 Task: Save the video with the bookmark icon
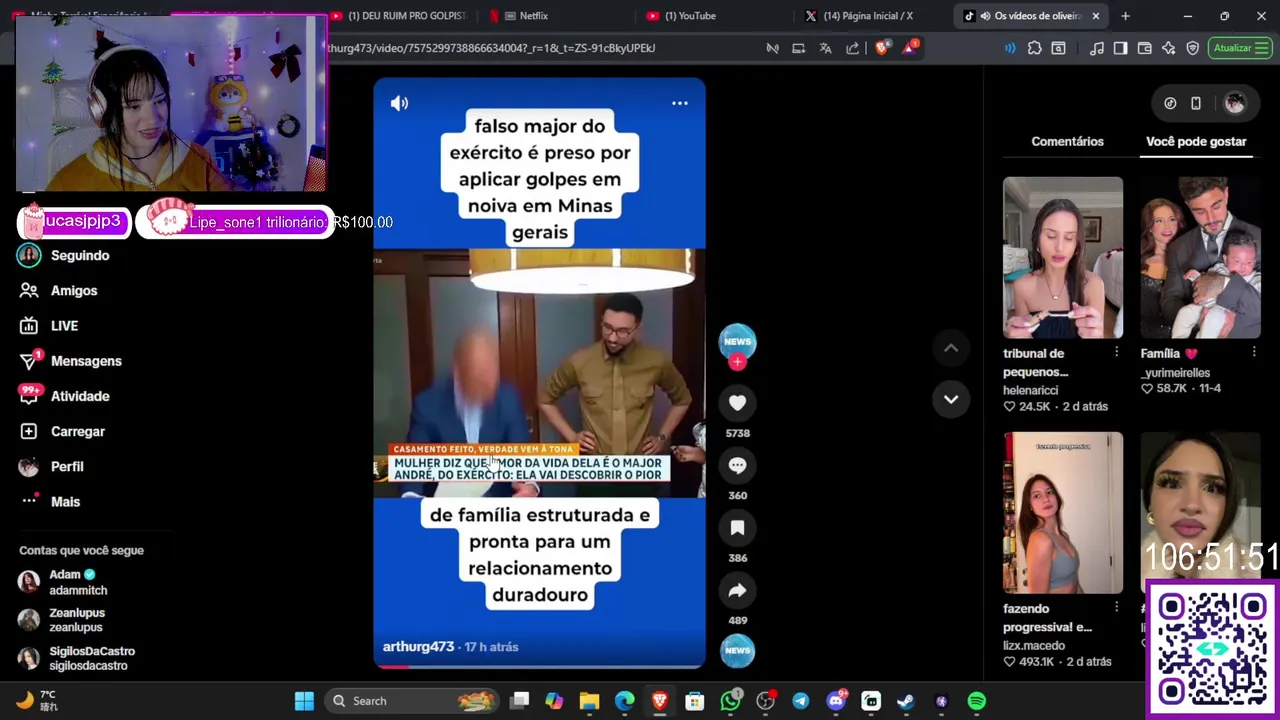[x=737, y=527]
